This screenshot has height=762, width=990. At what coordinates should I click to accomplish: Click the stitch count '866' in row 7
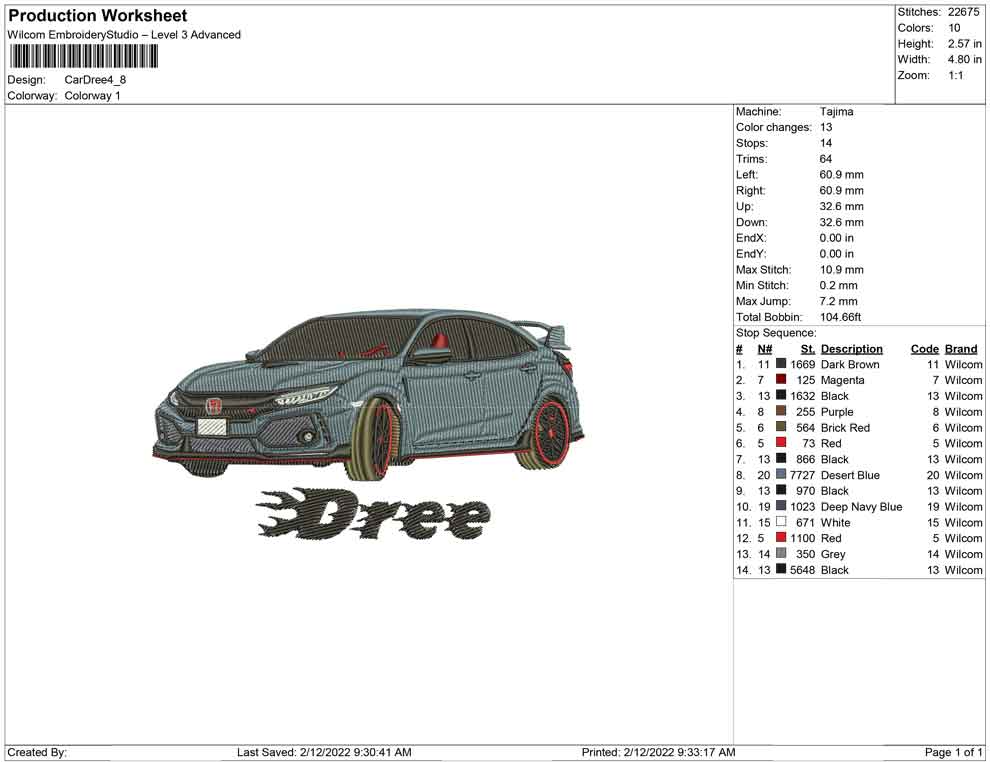coord(806,459)
